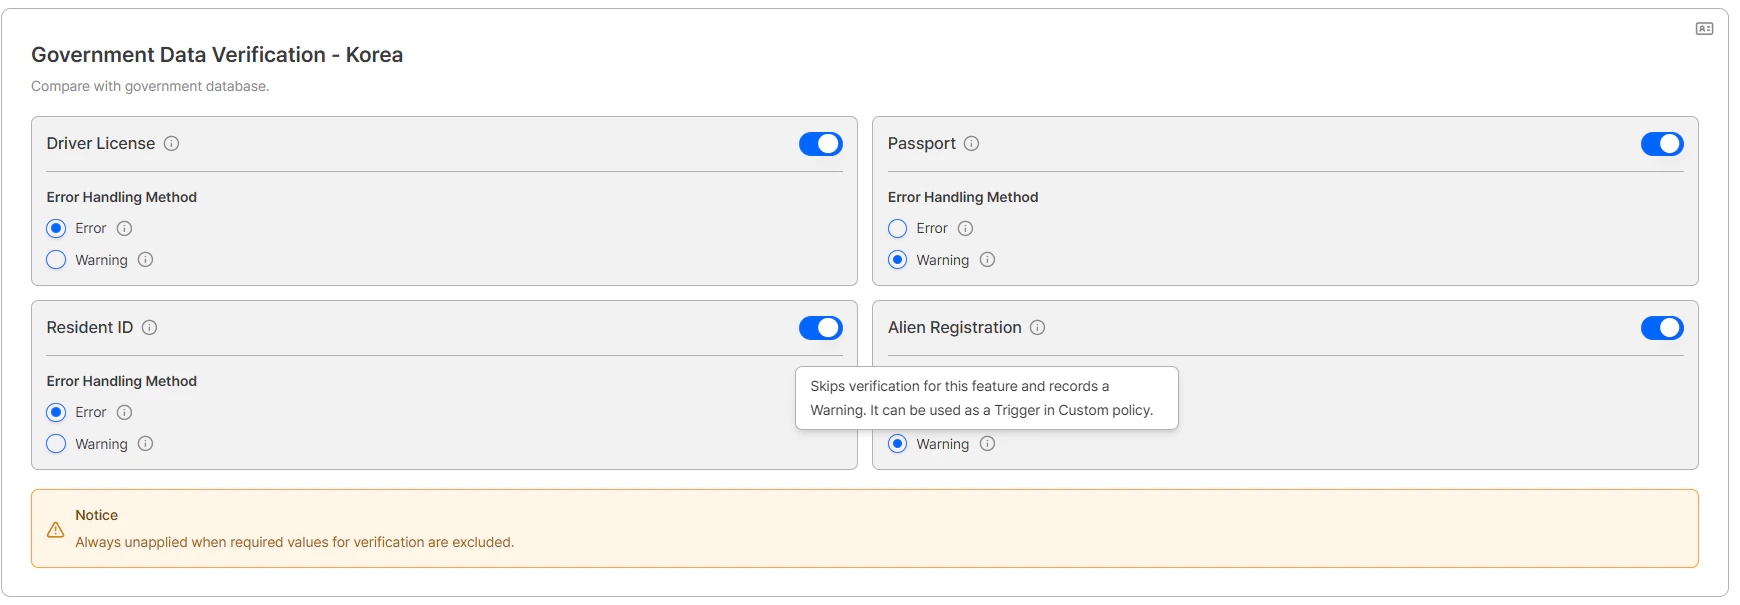Image resolution: width=1740 pixels, height=605 pixels.
Task: Click Alien Registration Warning option info icon
Action: point(988,444)
